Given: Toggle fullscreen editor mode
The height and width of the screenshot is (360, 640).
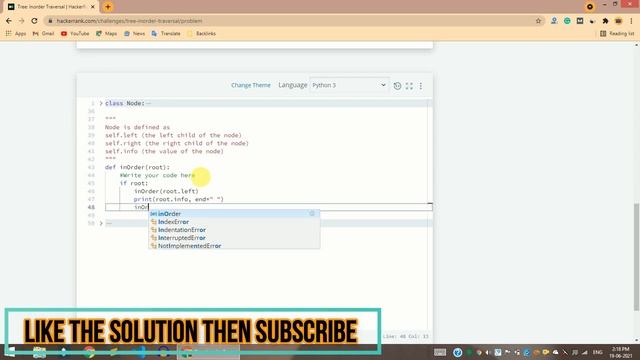Looking at the screenshot, I should [409, 86].
